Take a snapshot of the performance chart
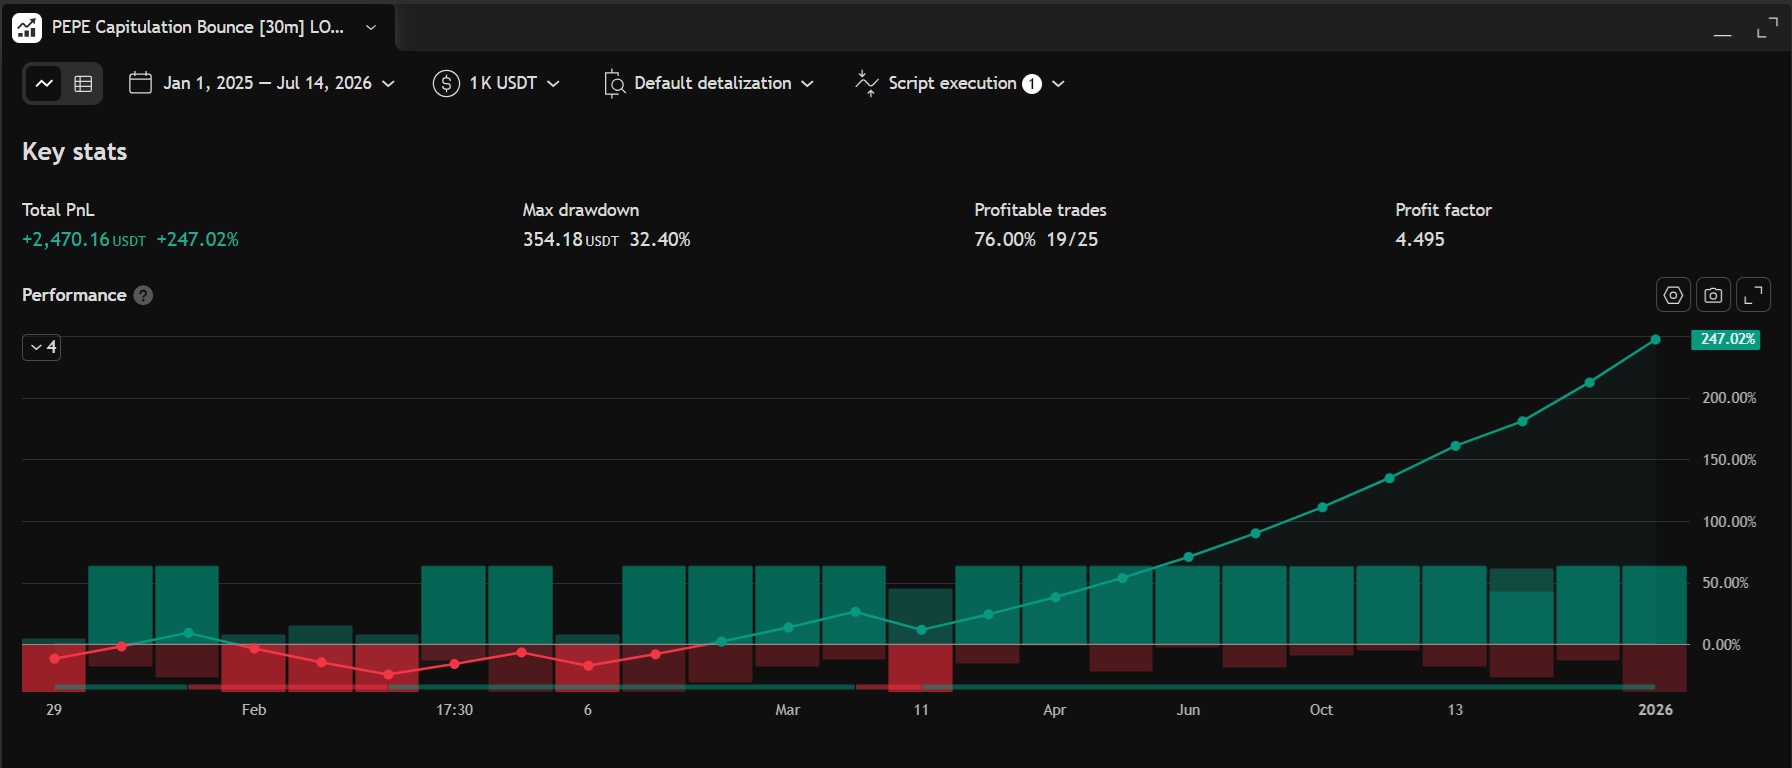This screenshot has width=1792, height=768. tap(1713, 295)
